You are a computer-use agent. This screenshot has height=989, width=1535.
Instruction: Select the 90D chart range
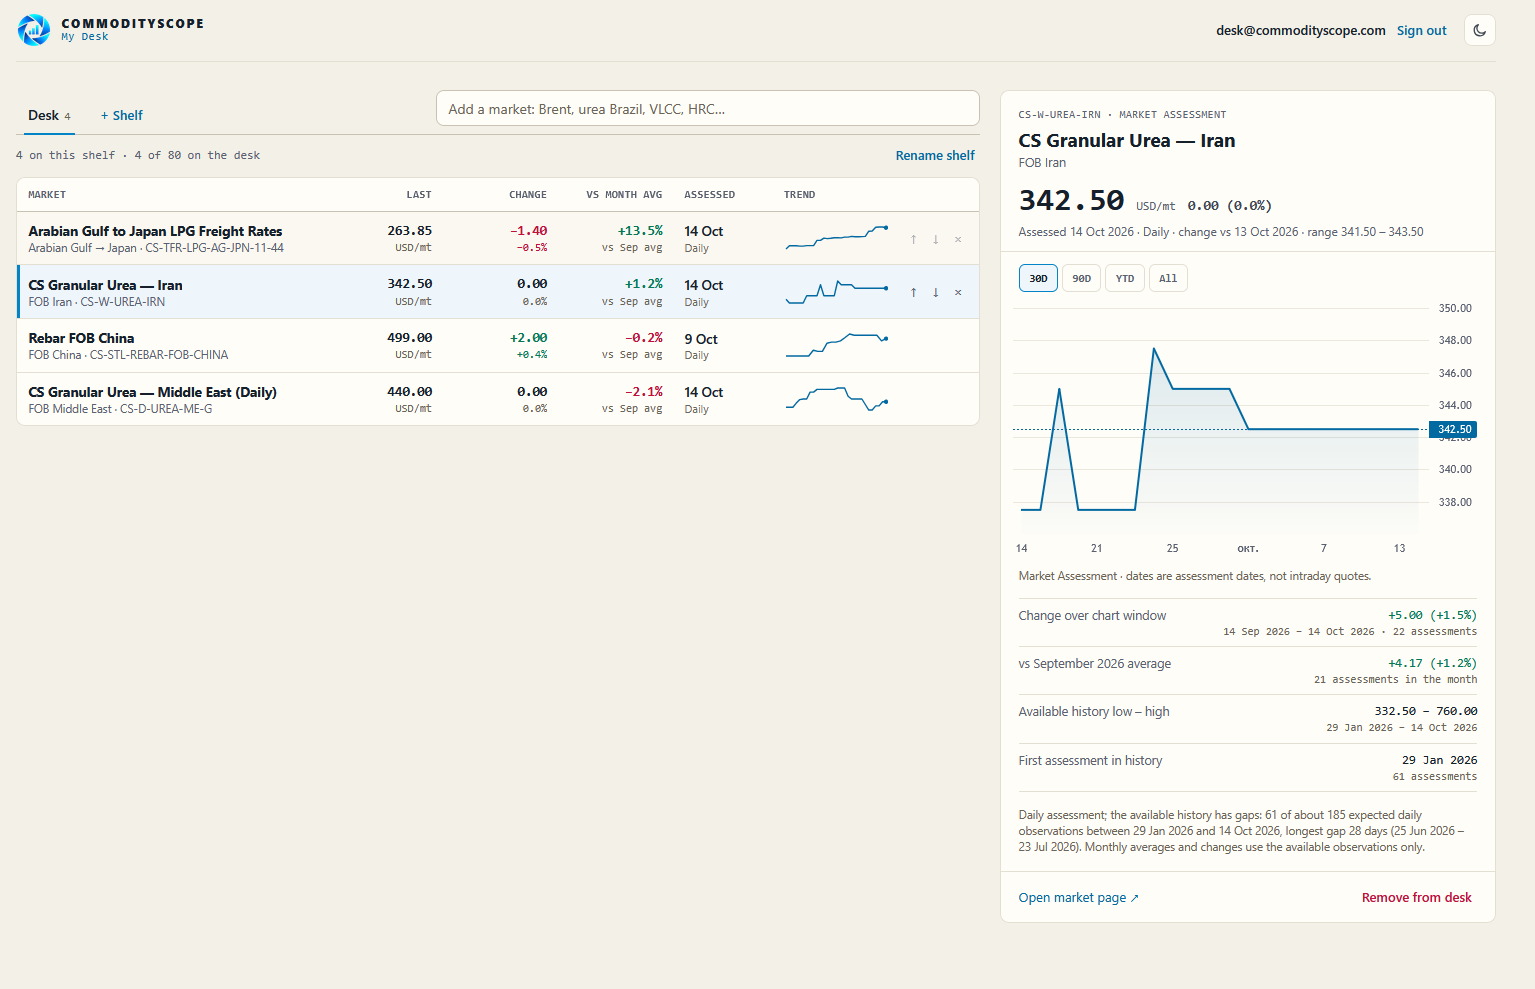pyautogui.click(x=1081, y=278)
